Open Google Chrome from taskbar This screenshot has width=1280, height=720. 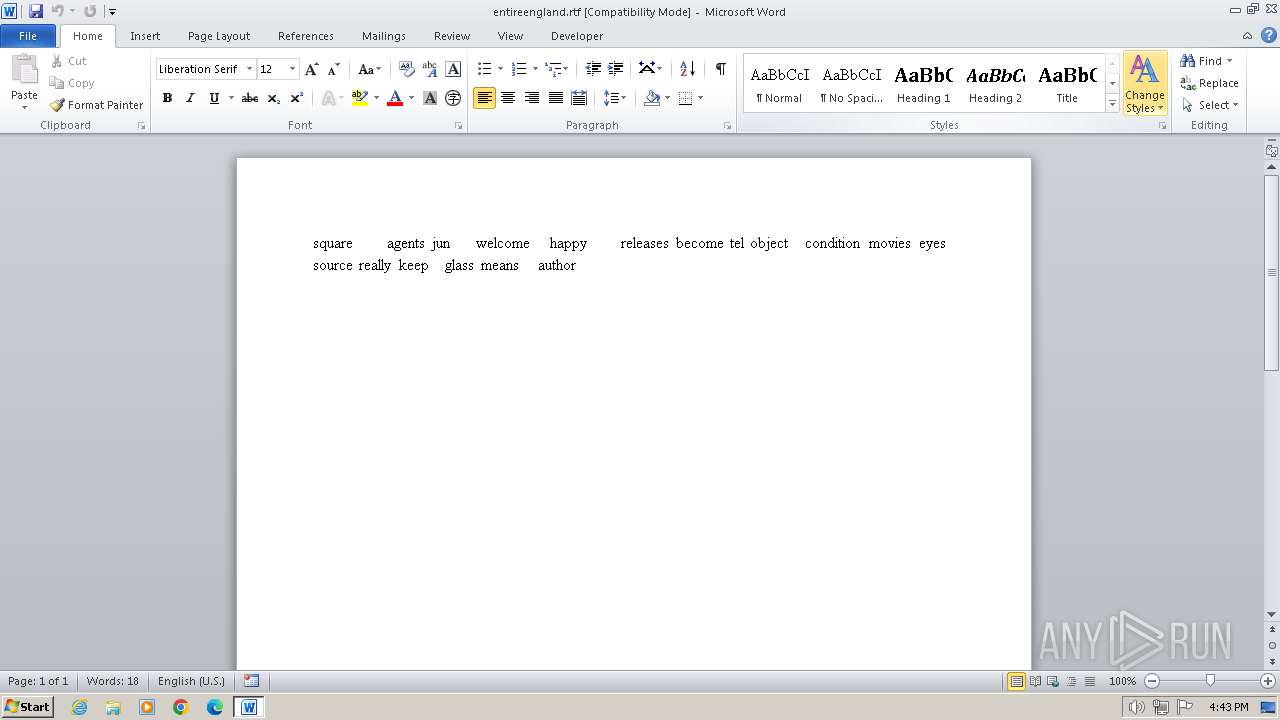(181, 707)
